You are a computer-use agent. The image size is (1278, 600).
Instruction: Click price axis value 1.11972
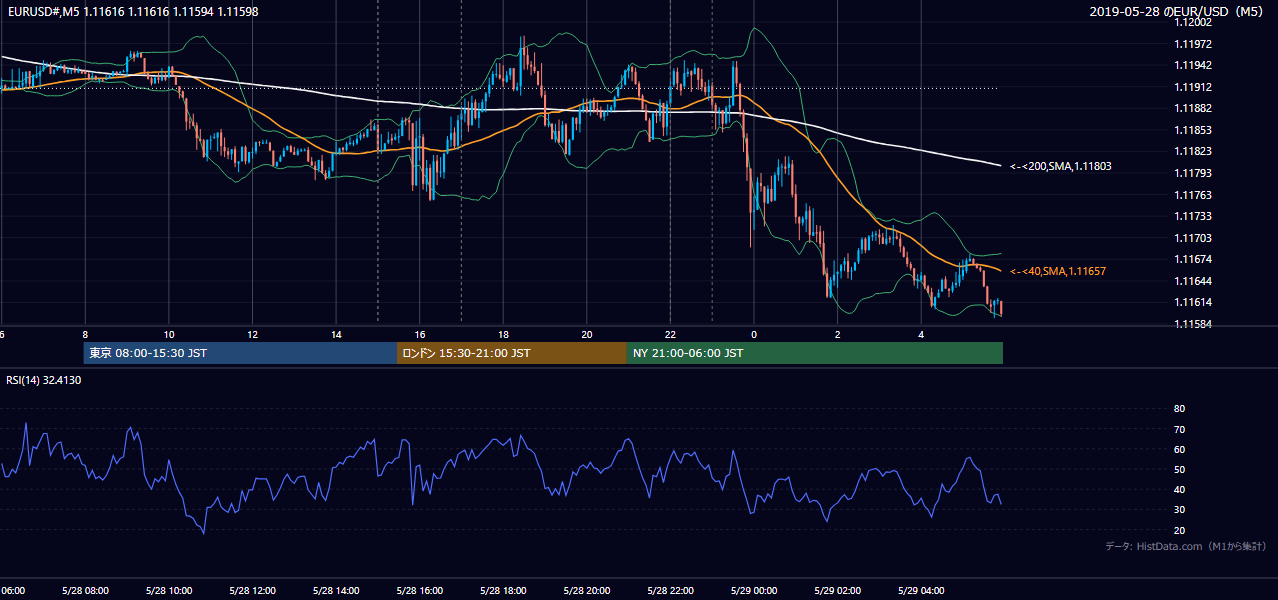(1193, 44)
